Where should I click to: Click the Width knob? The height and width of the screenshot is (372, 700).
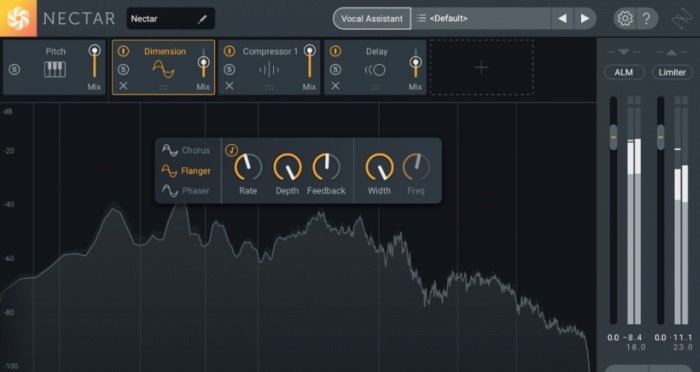(379, 167)
